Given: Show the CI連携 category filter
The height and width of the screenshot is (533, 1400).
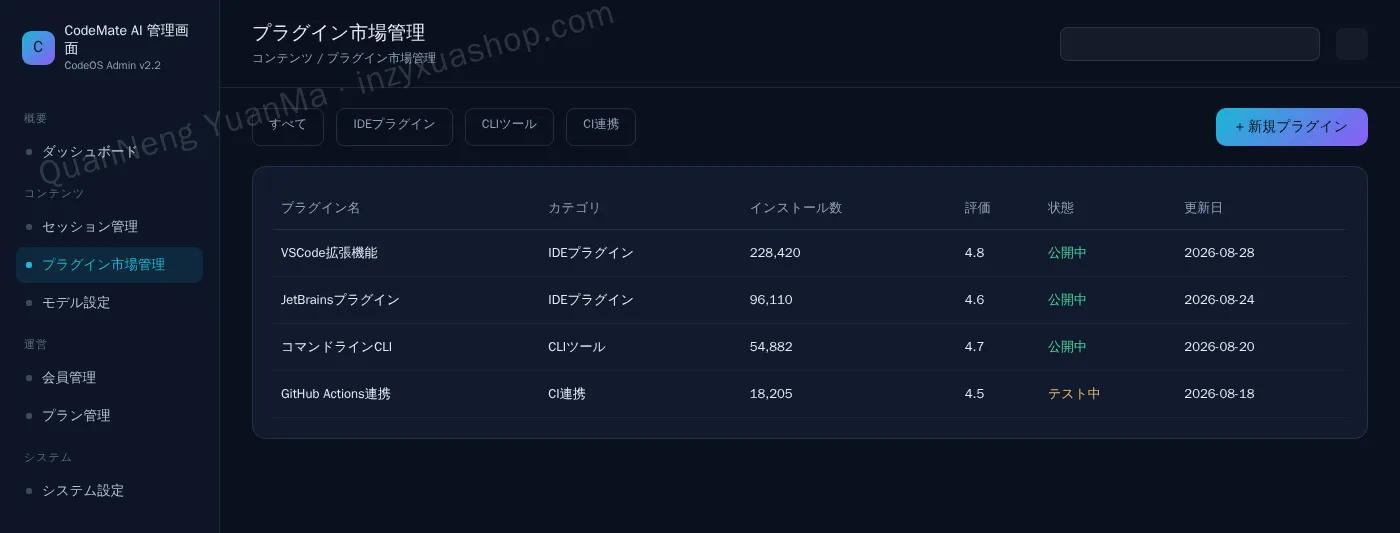Looking at the screenshot, I should (601, 127).
